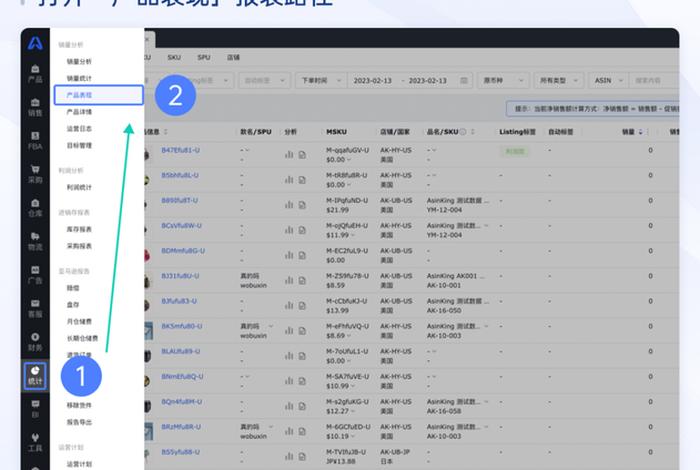Open the 原币种 currency dropdown
The height and width of the screenshot is (470, 700).
point(503,80)
